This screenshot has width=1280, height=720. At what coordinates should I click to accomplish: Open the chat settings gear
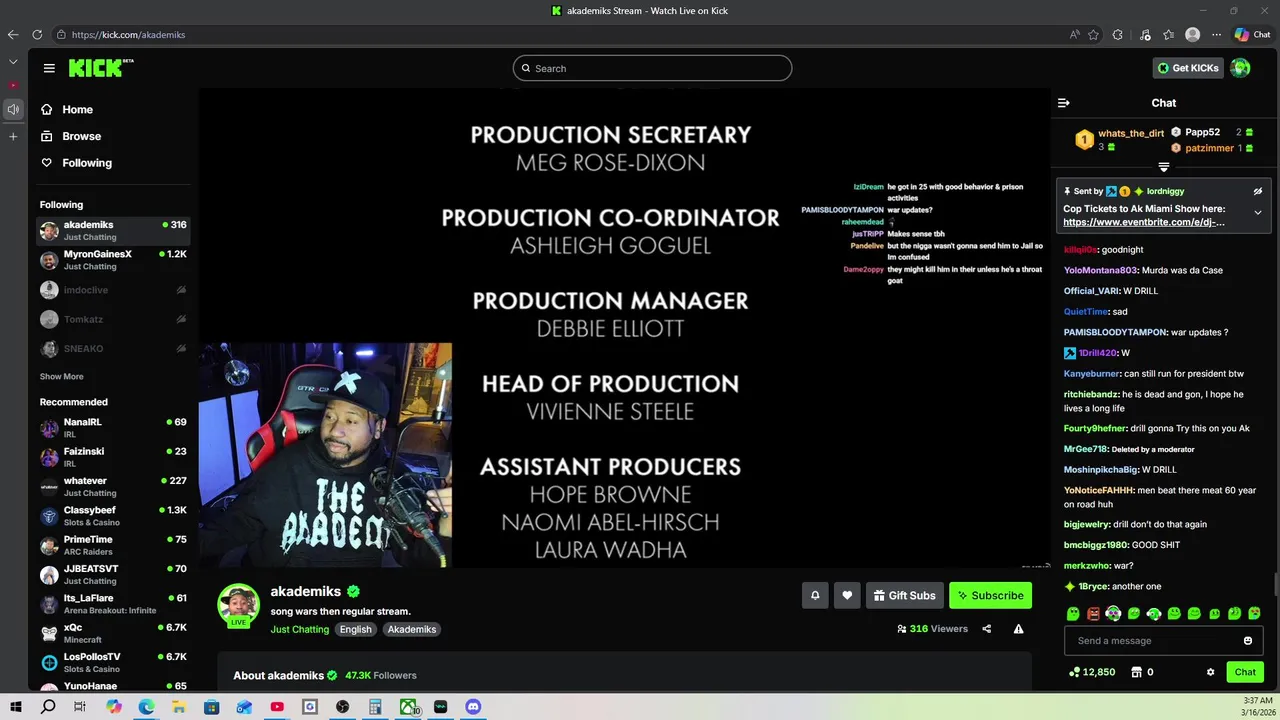pyautogui.click(x=1210, y=672)
